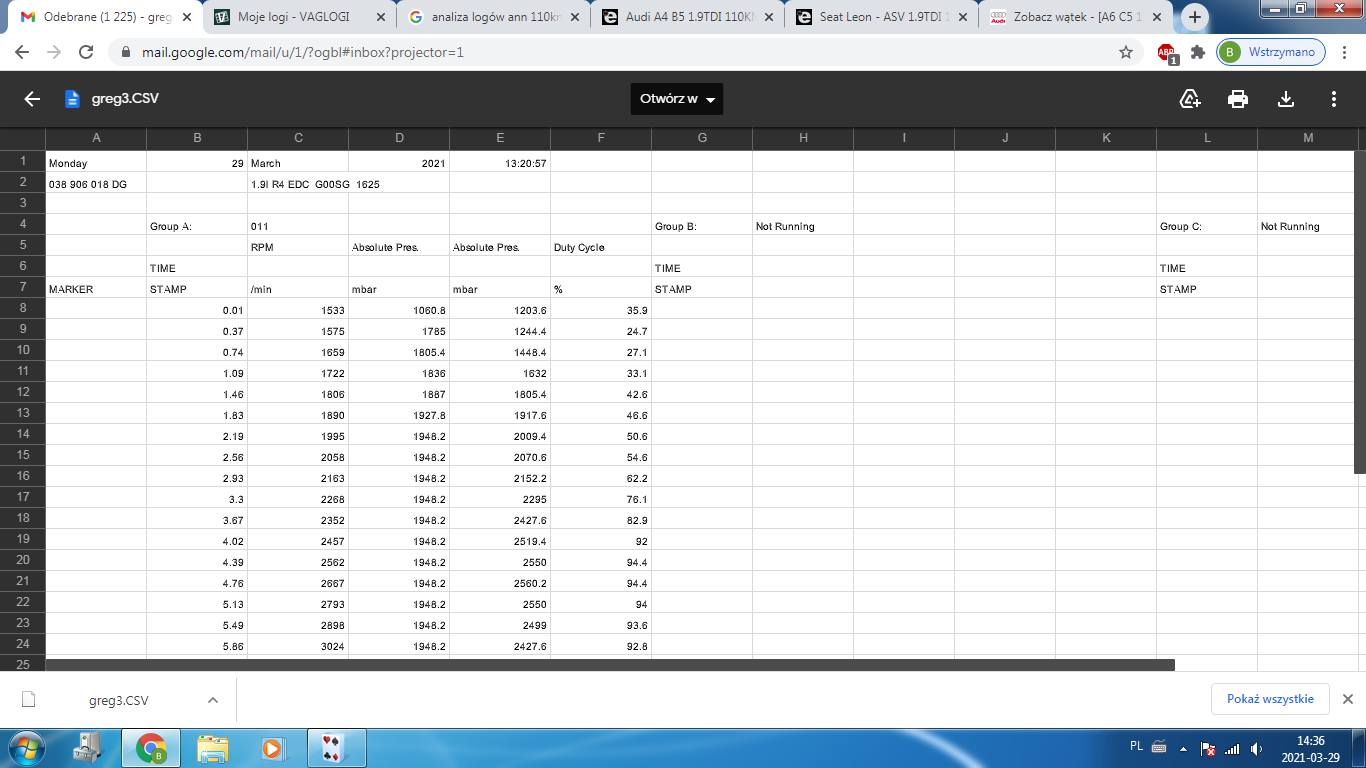Expand options for the greg3.CSV download
The width and height of the screenshot is (1366, 768).
tap(212, 700)
